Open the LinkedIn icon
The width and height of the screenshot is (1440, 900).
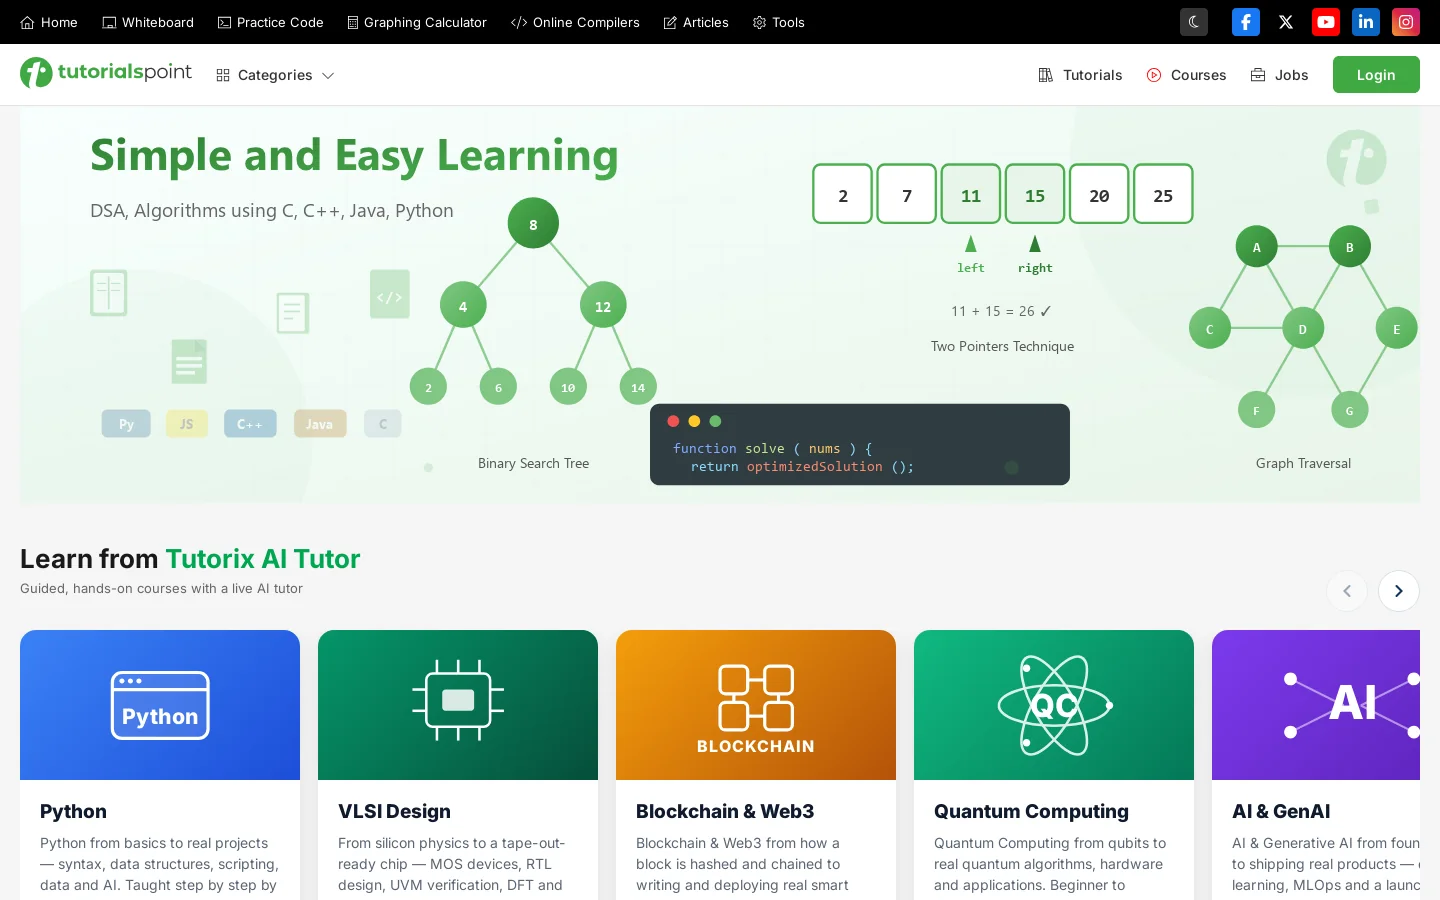point(1366,22)
